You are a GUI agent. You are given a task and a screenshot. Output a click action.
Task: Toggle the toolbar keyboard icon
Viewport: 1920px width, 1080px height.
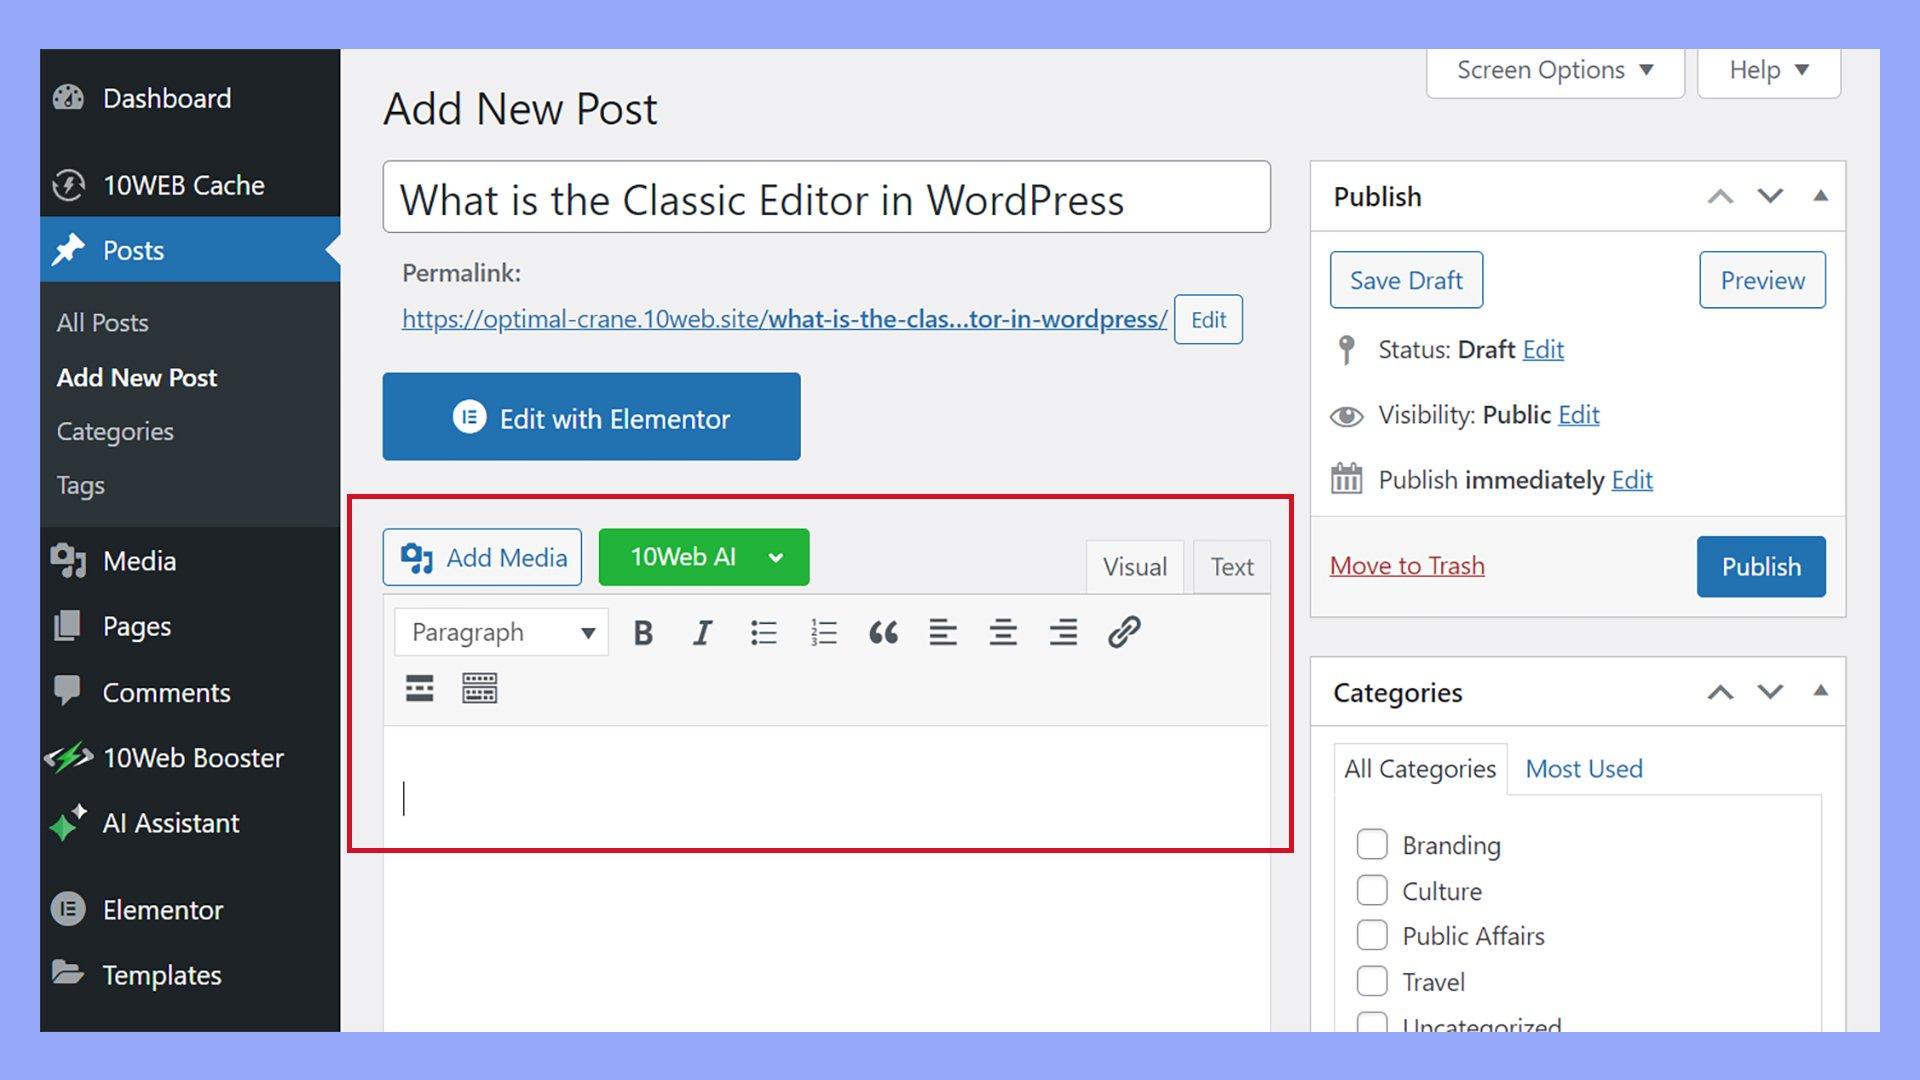(480, 688)
